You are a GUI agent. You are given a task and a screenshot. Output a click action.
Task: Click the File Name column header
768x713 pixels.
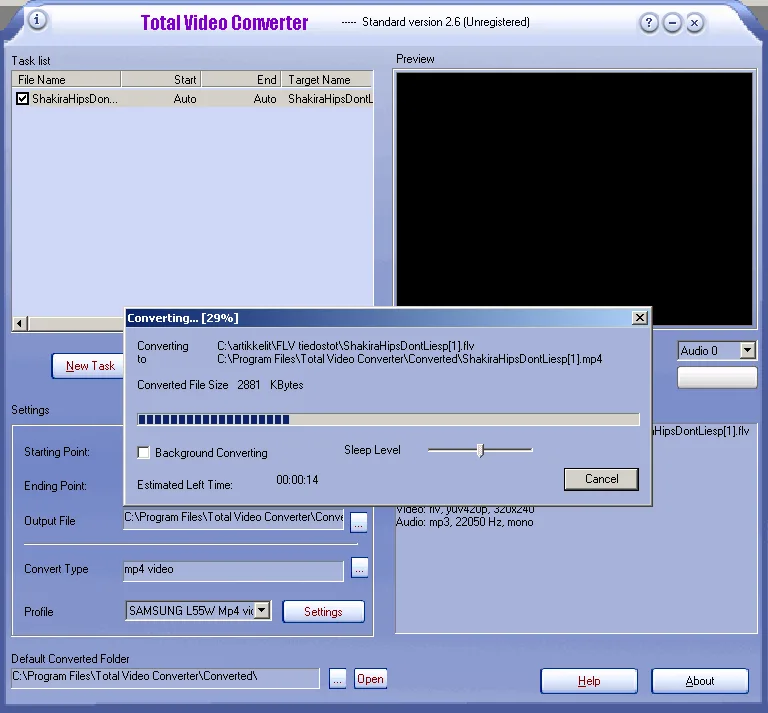[x=66, y=79]
